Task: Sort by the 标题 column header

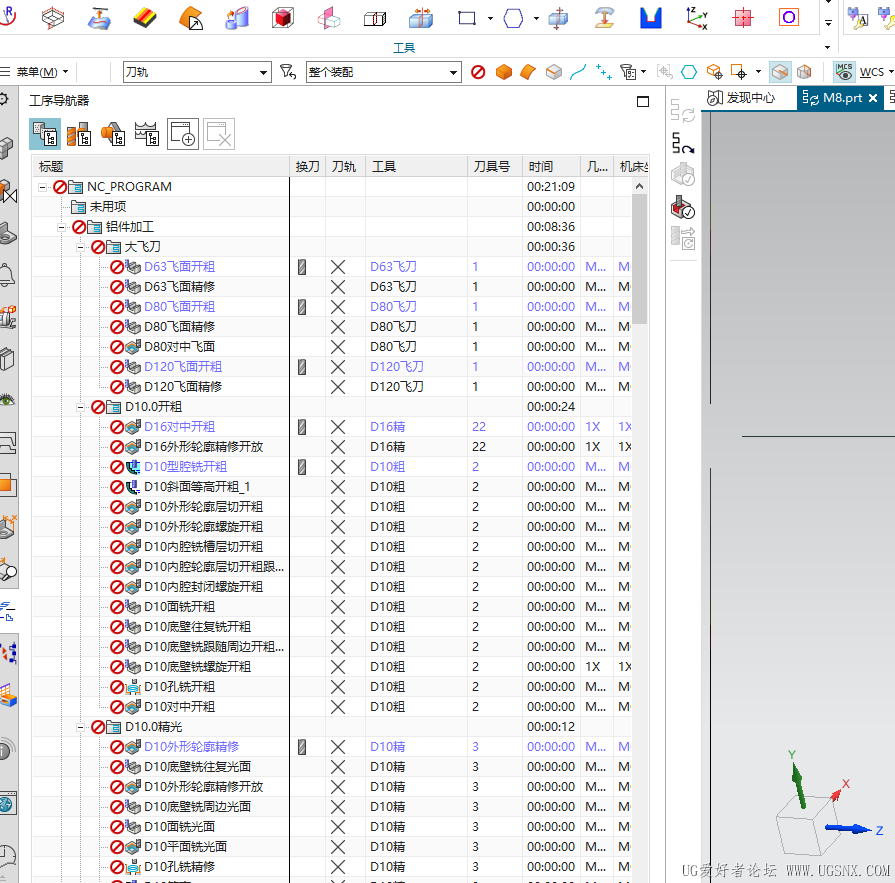Action: 161,167
